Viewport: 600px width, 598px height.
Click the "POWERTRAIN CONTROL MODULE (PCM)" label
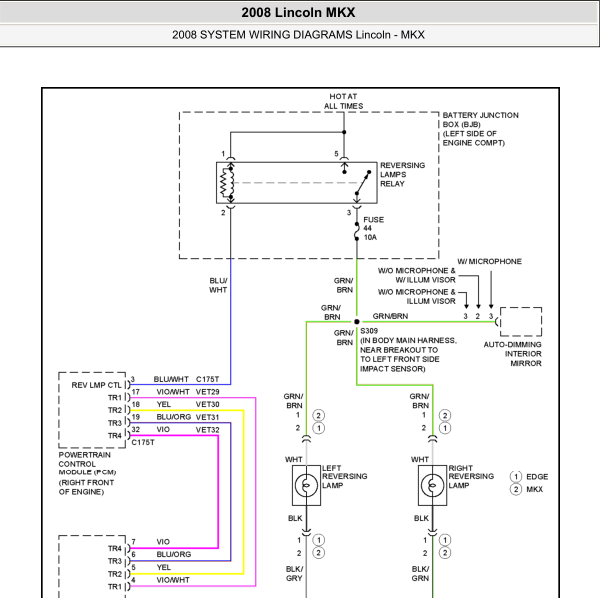click(x=87, y=463)
